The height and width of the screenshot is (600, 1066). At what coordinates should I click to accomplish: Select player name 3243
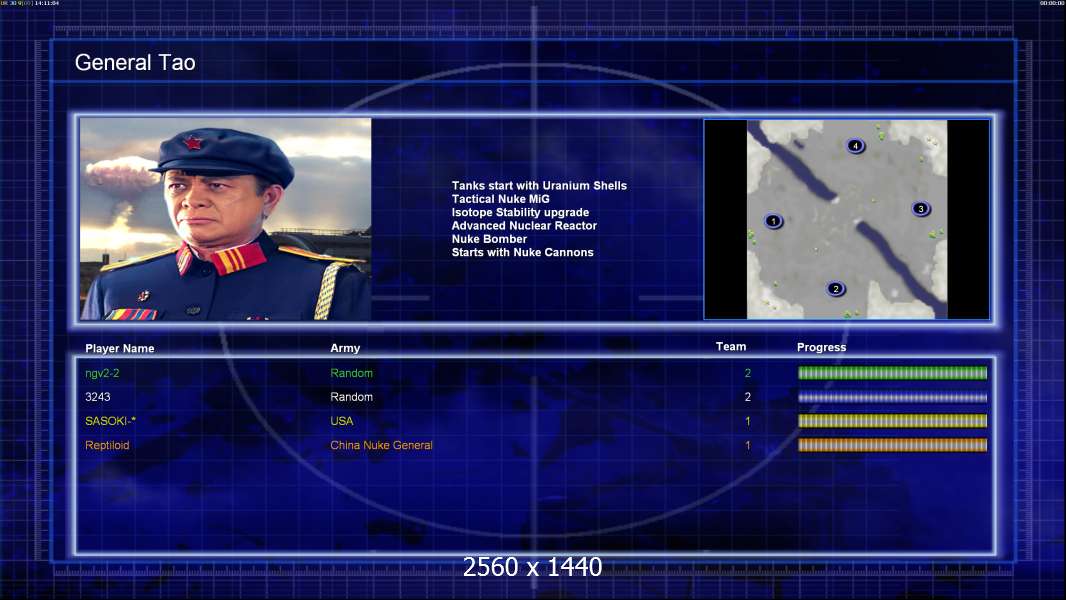[98, 397]
